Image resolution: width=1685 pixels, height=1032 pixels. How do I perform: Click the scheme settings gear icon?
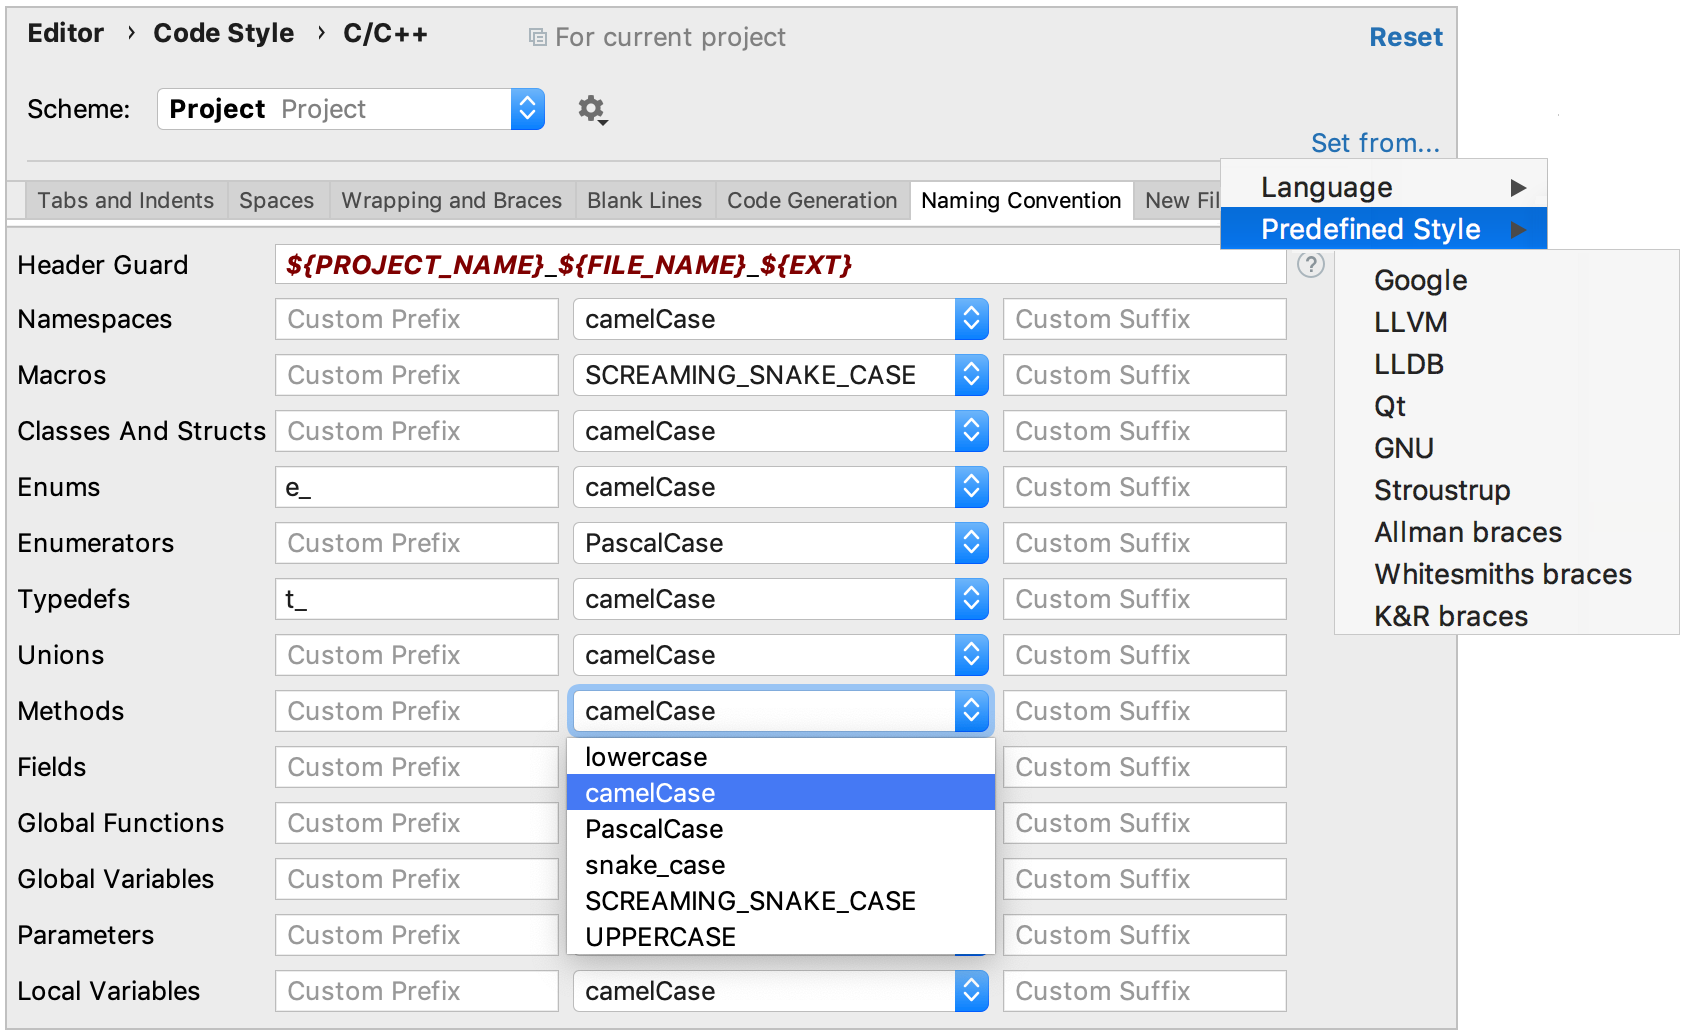(x=592, y=109)
